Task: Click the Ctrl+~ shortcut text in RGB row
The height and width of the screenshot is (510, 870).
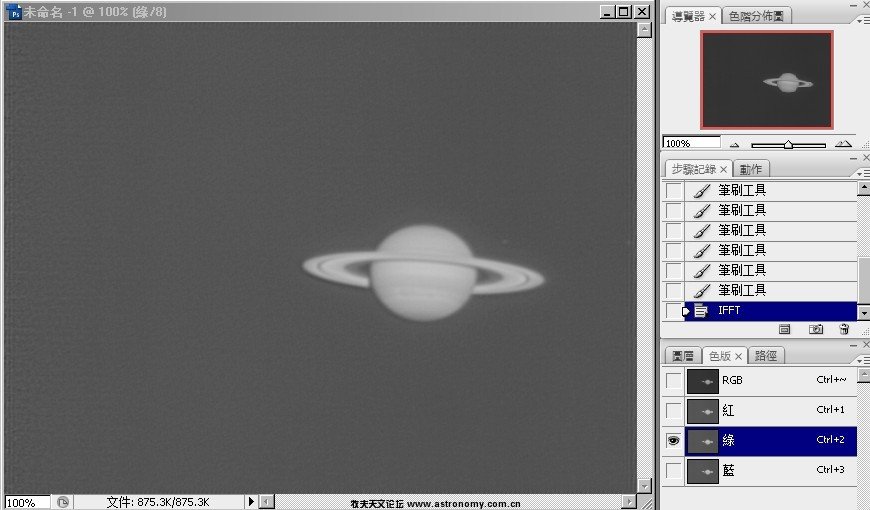Action: pyautogui.click(x=831, y=380)
